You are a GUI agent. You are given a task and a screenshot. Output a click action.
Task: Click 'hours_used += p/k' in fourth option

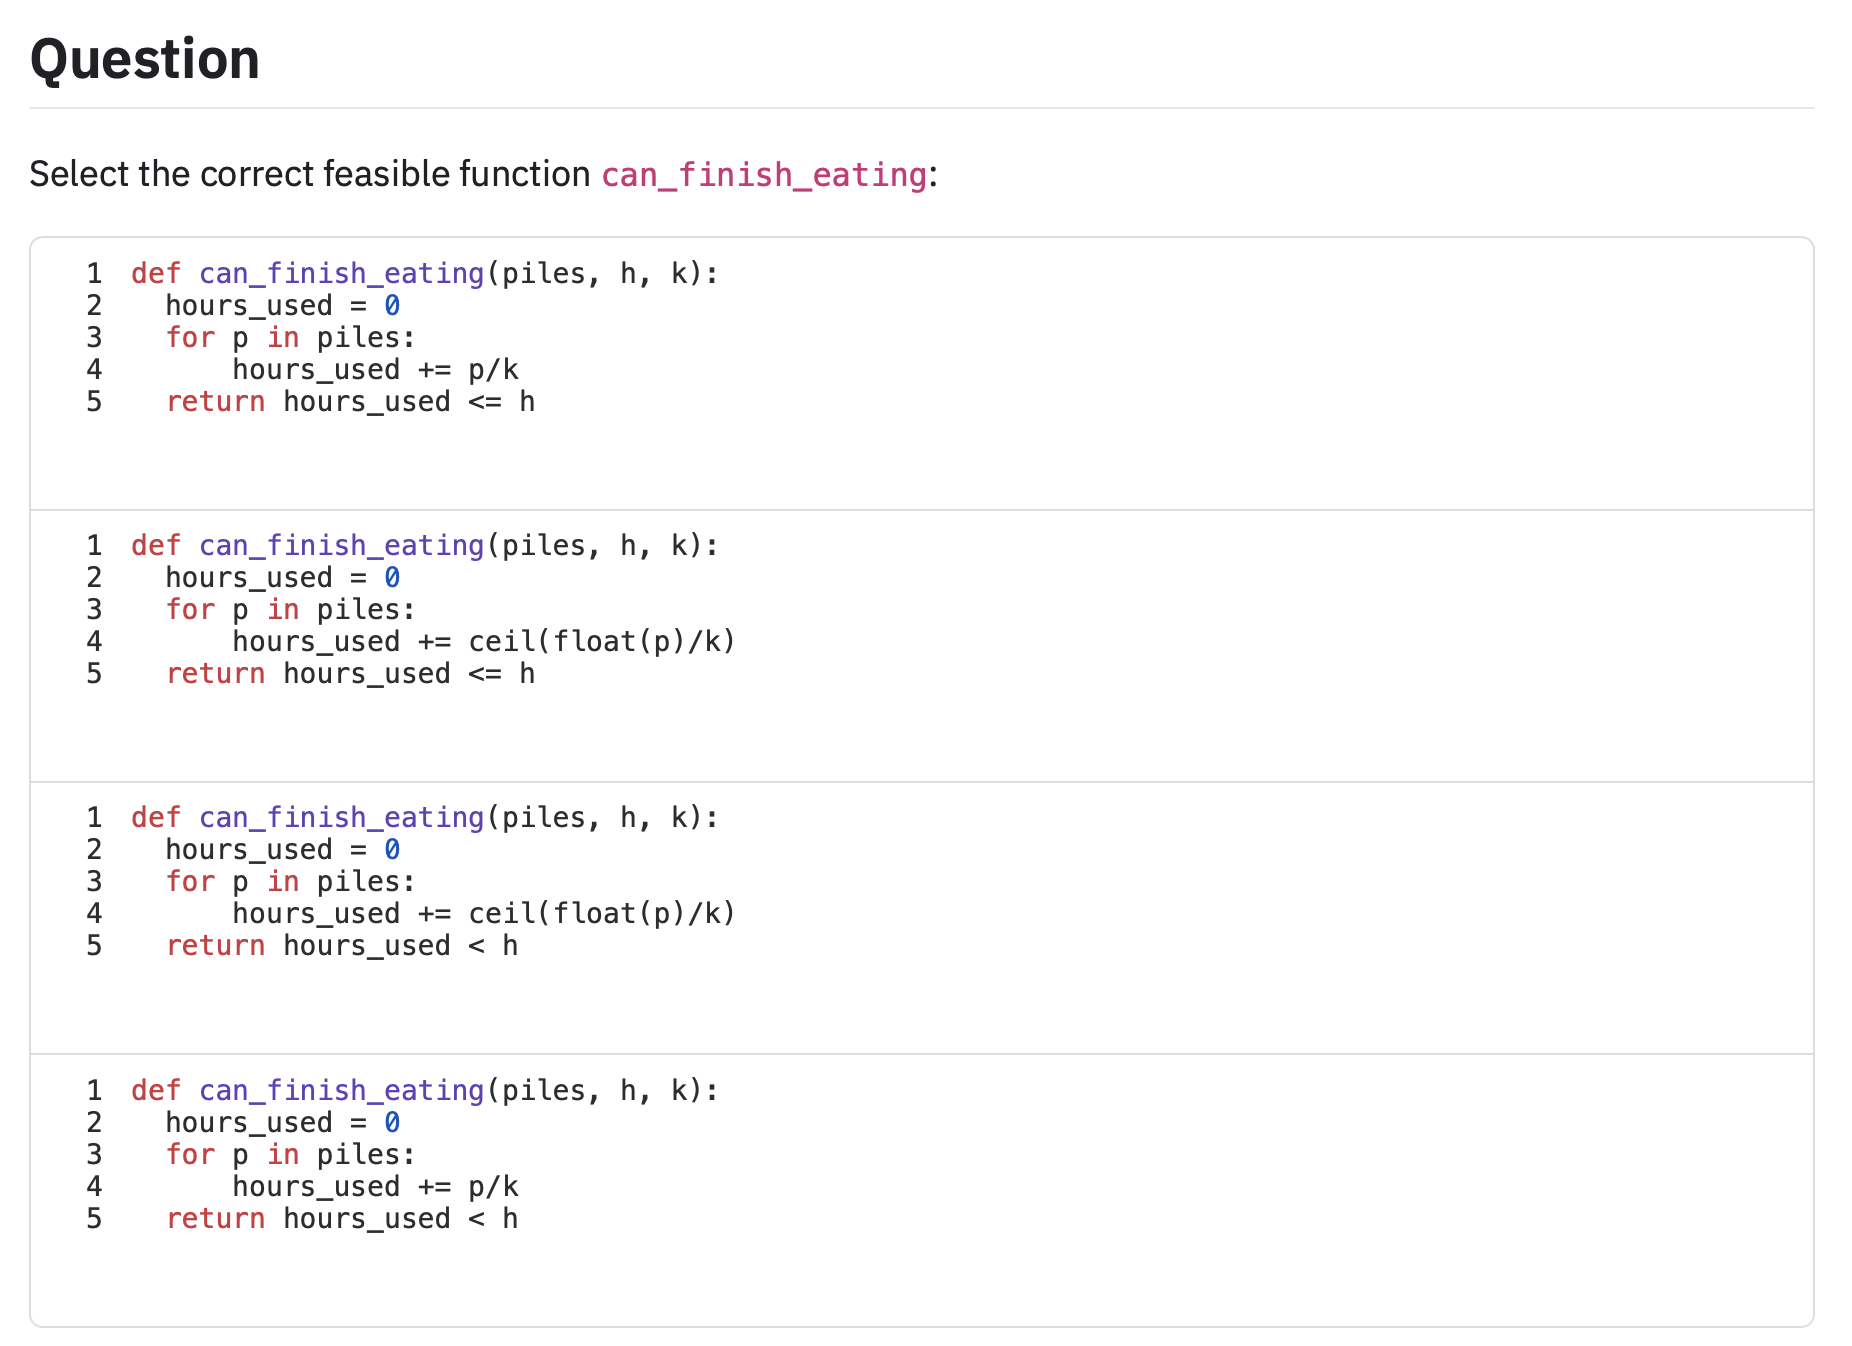click(375, 1187)
